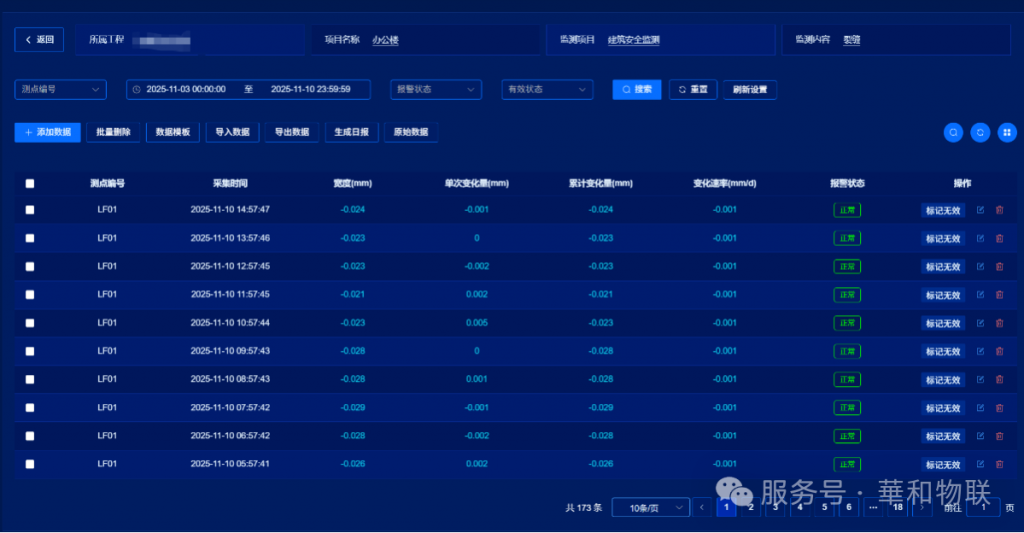The image size is (1024, 533).
Task: Open the 测点编号 dropdown filter
Action: (61, 89)
